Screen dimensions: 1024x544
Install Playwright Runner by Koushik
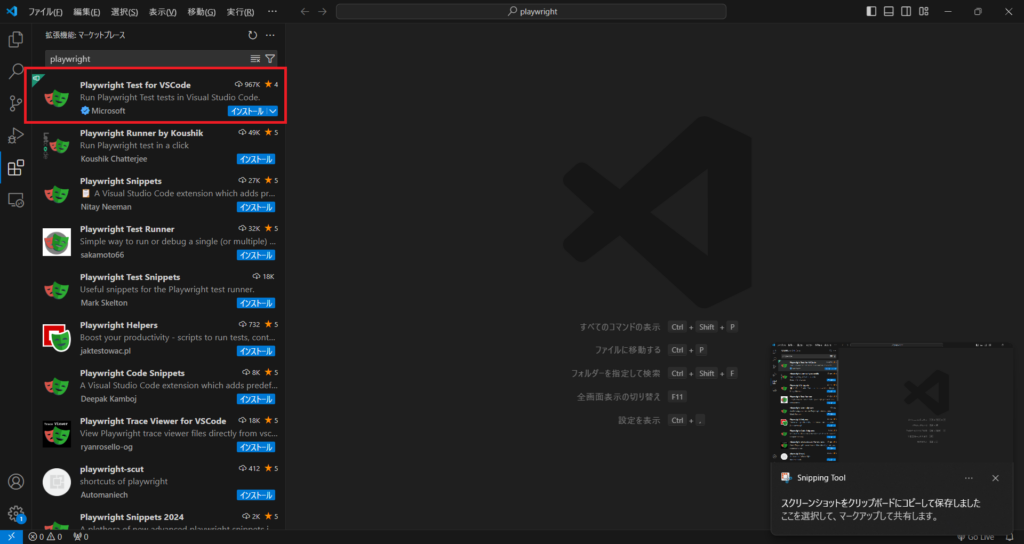click(x=255, y=159)
